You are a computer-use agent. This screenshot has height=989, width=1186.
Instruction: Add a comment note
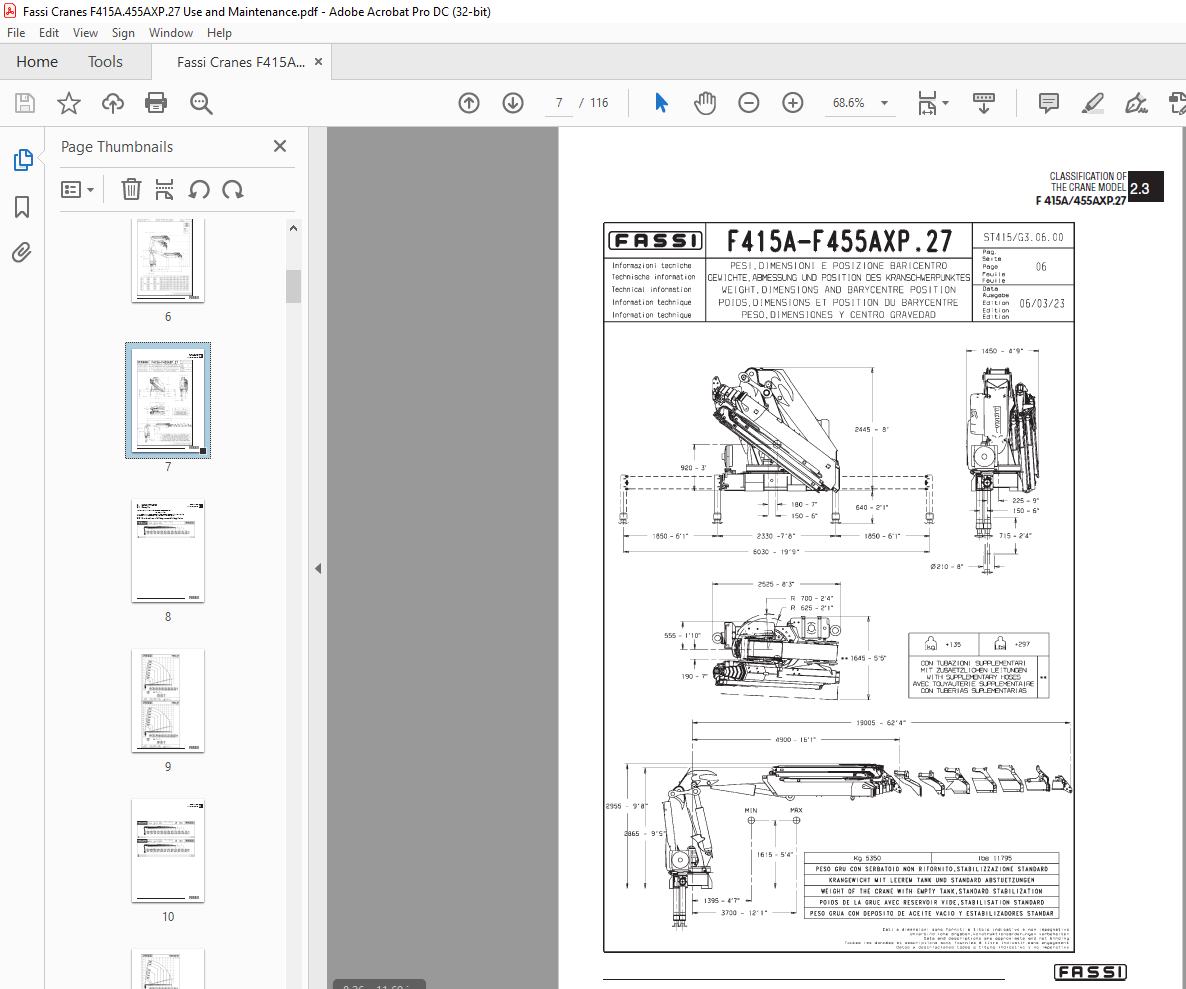click(1048, 103)
